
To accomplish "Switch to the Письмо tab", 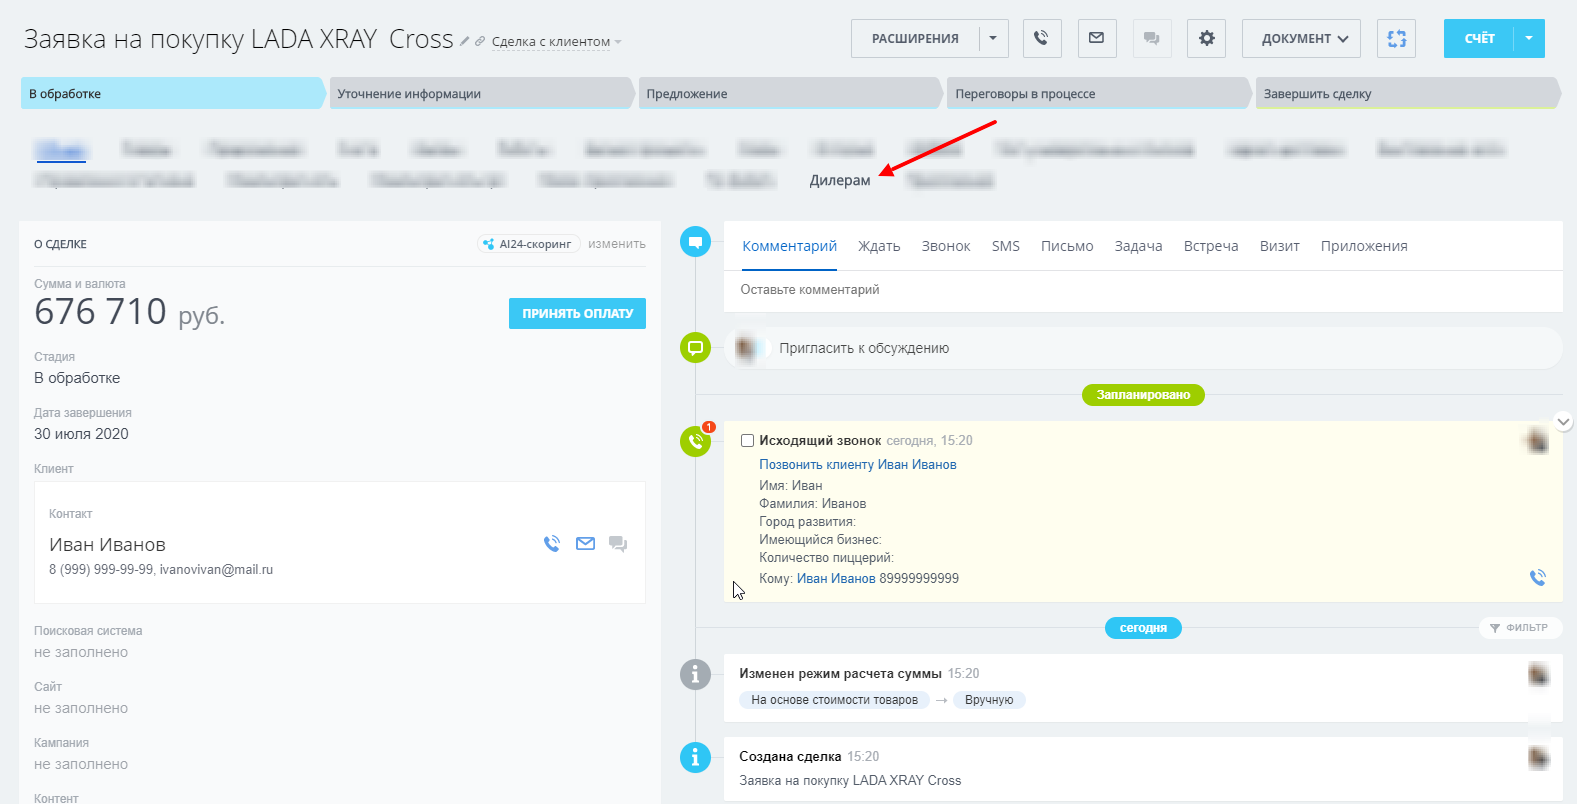I will coord(1067,246).
